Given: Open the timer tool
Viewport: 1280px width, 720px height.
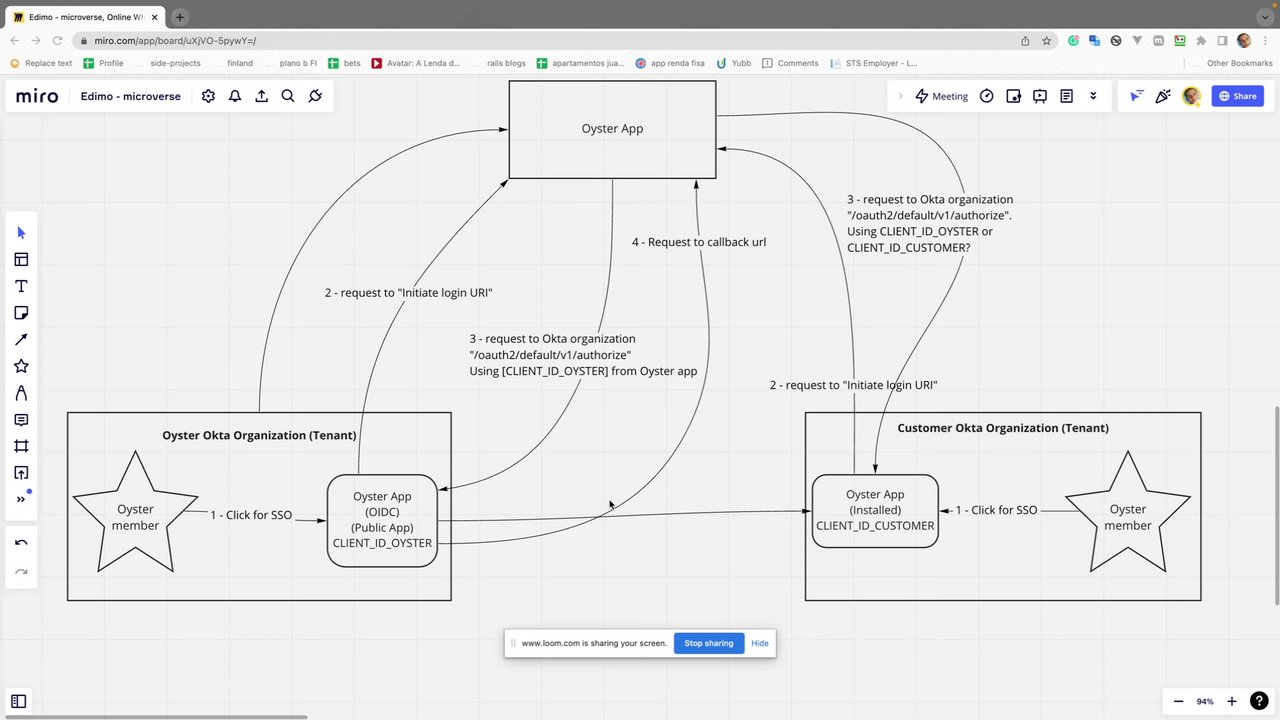Looking at the screenshot, I should coord(987,96).
